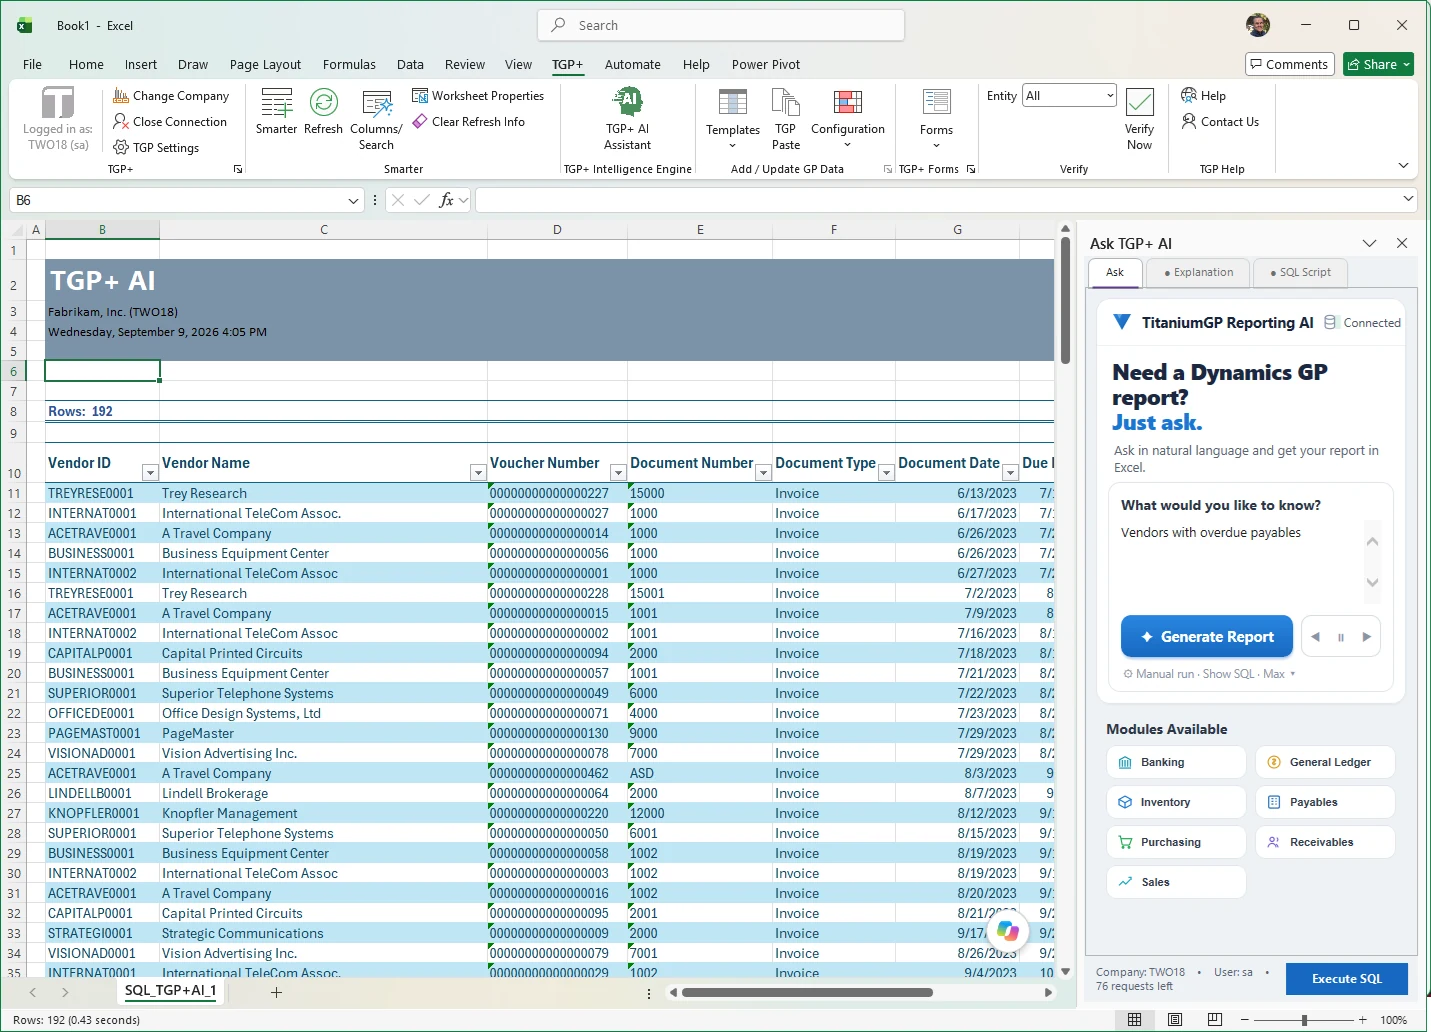This screenshot has height=1032, width=1431.
Task: Select the SQL_TGP+AI_1 sheet tab
Action: click(x=170, y=991)
